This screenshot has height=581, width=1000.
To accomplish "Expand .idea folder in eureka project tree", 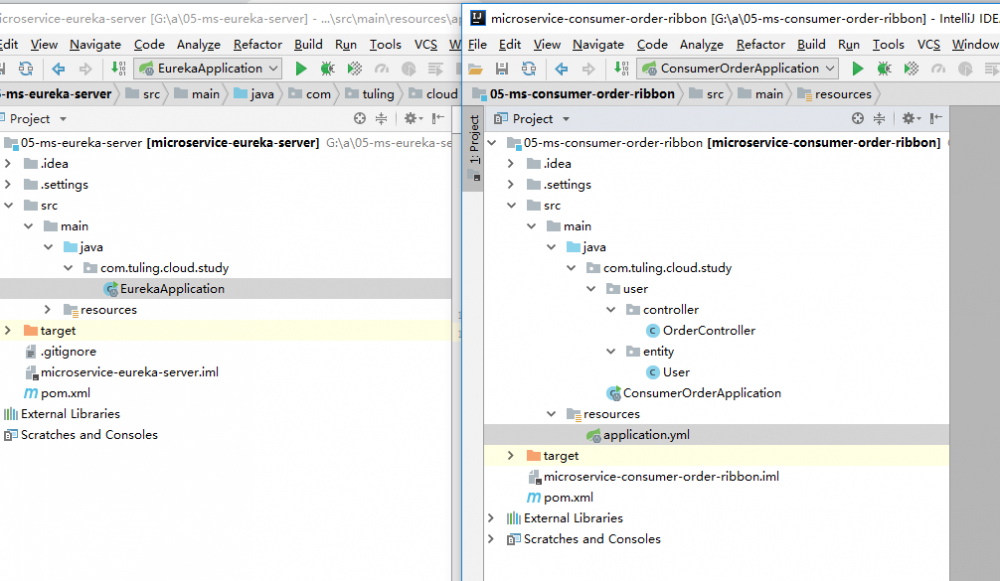I will pyautogui.click(x=8, y=164).
